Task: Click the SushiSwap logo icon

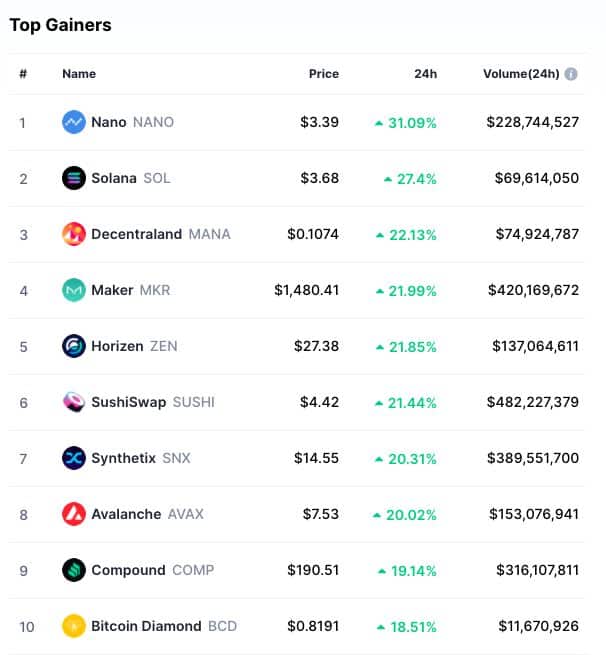Action: 74,402
